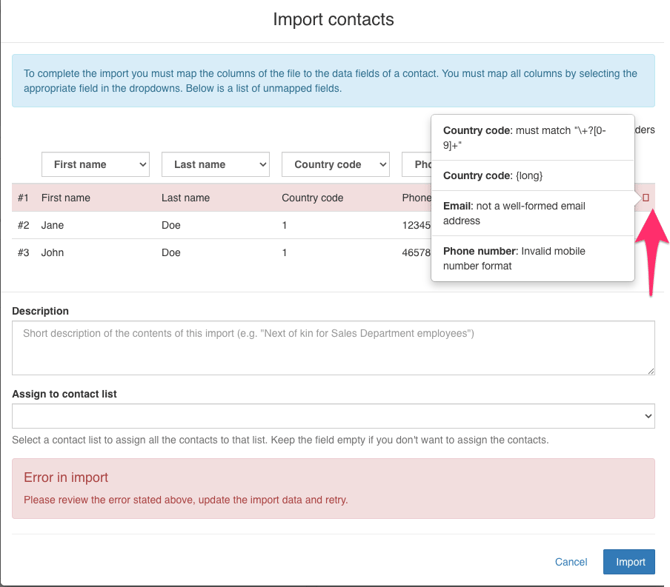
Task: Click the blue mapping instructions banner
Action: click(x=333, y=81)
